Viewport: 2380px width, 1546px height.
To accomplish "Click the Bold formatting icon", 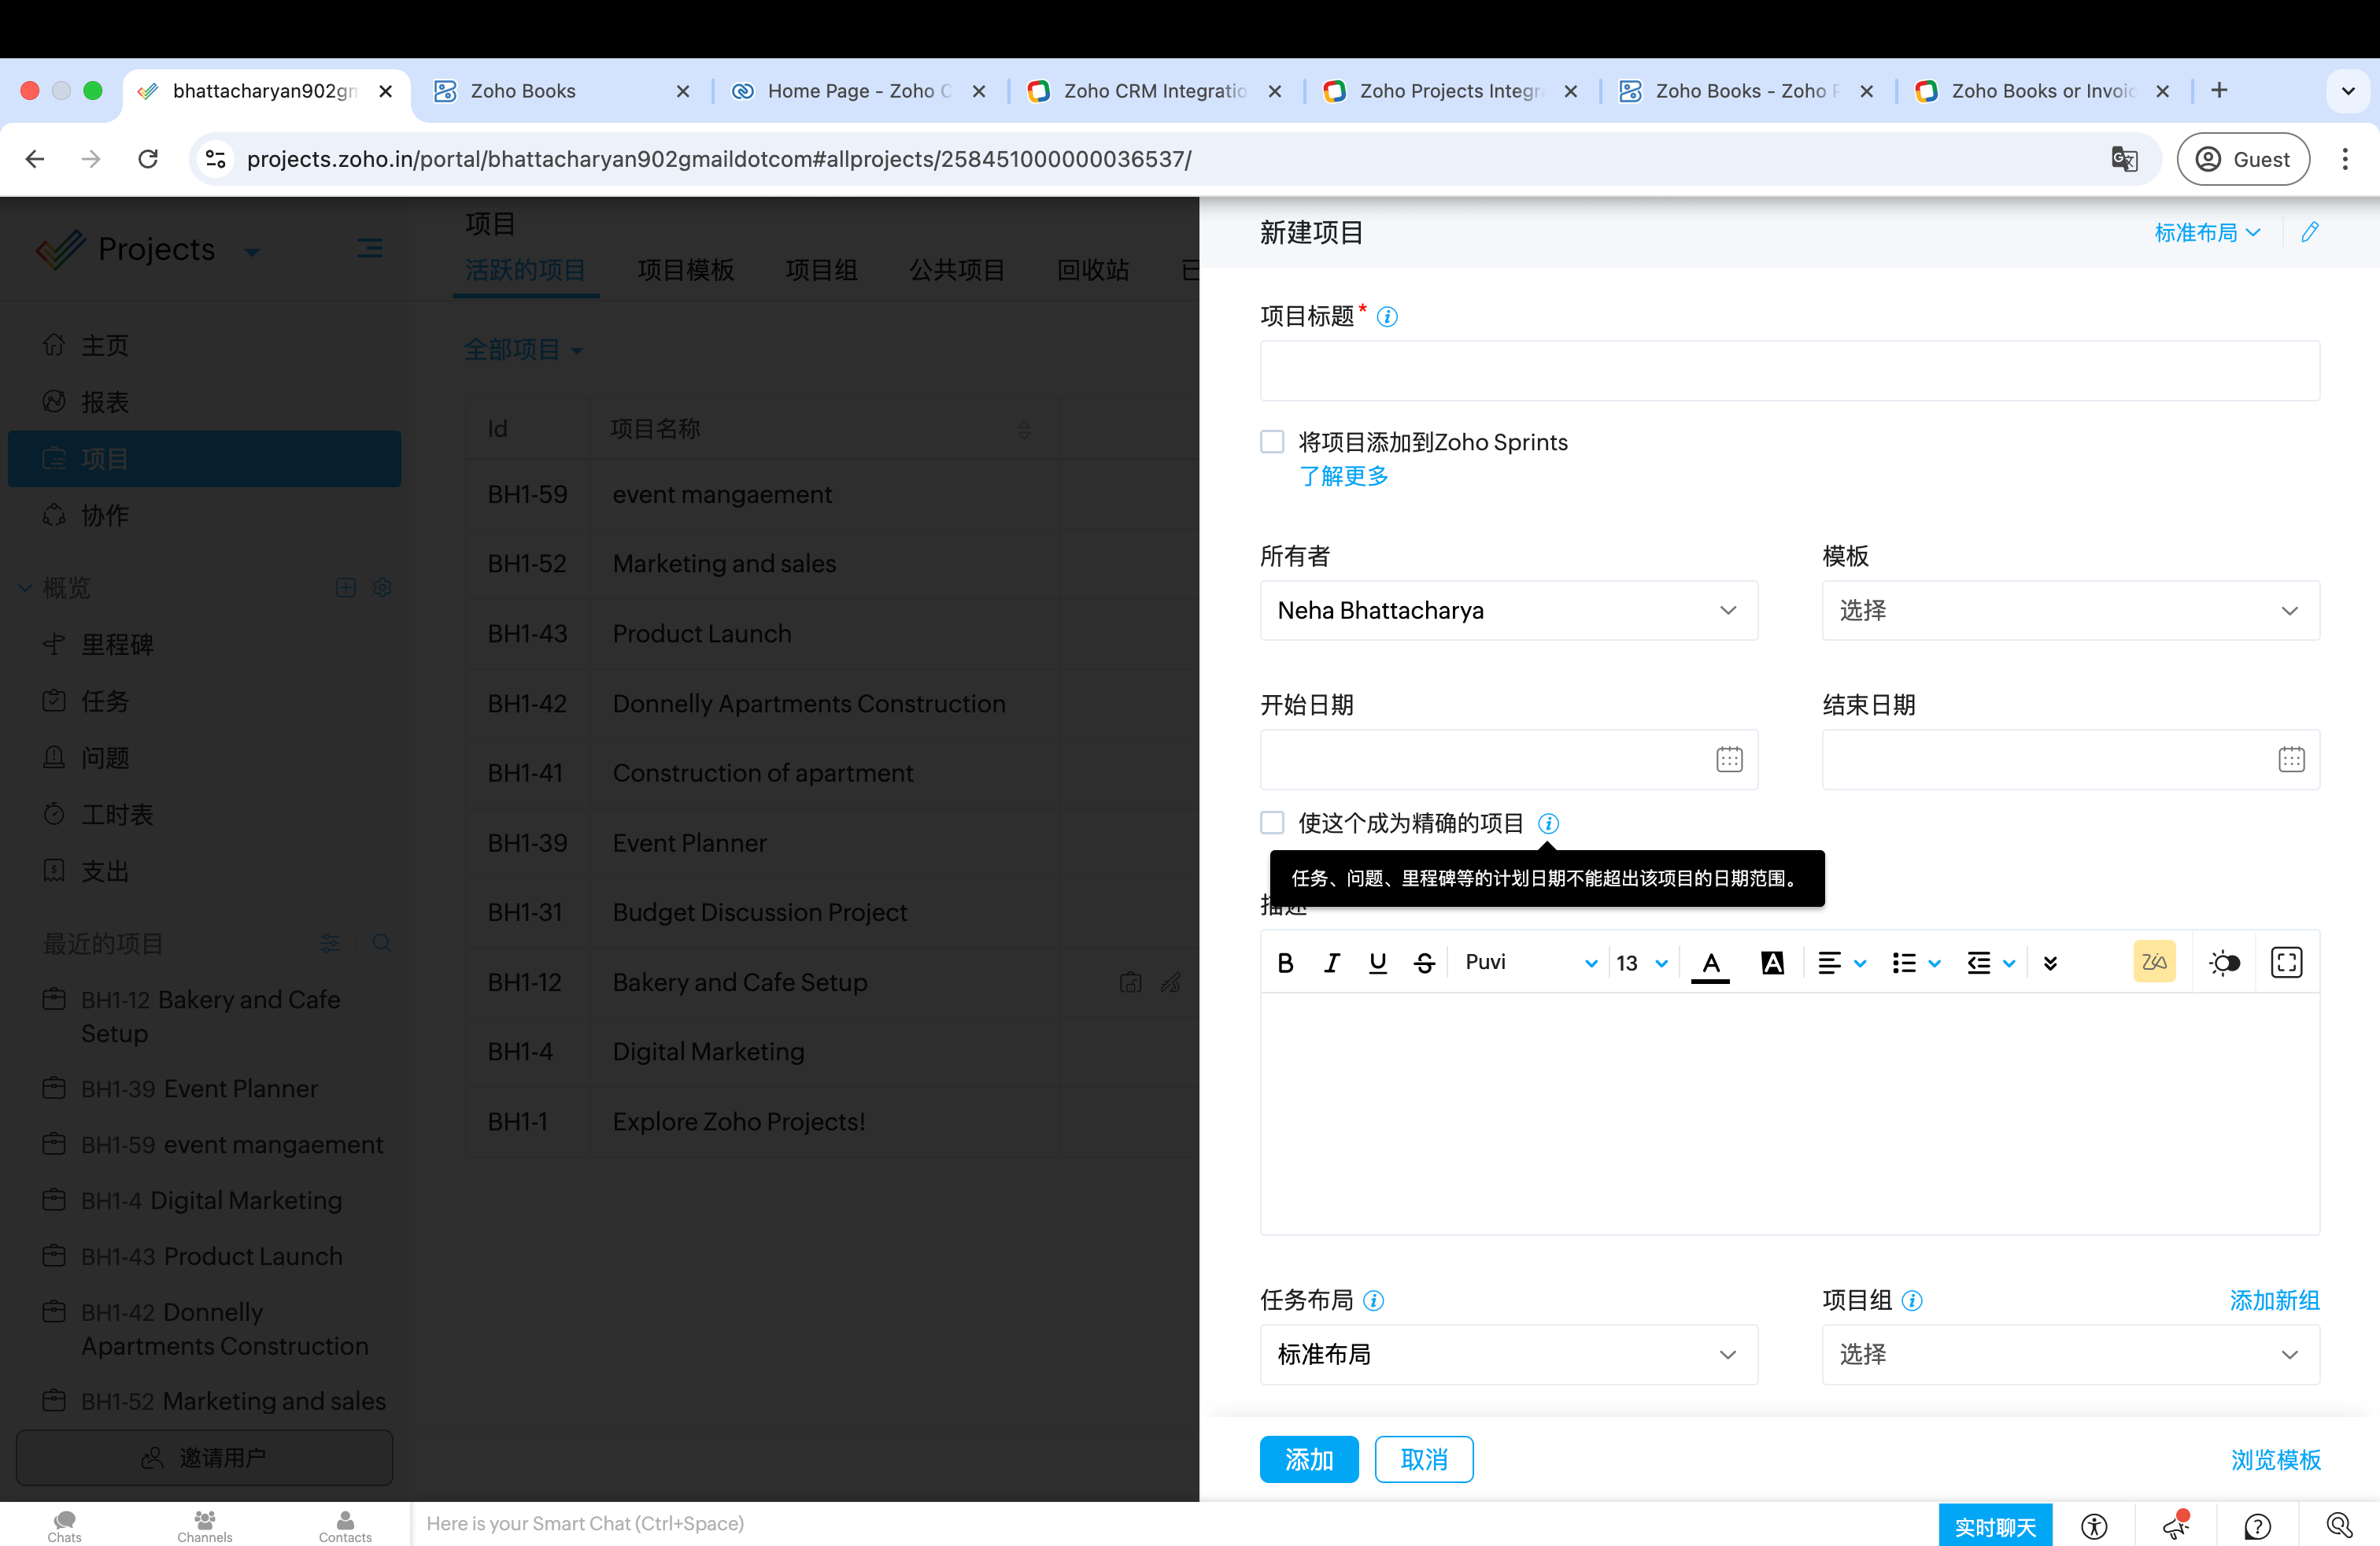I will (x=1285, y=962).
